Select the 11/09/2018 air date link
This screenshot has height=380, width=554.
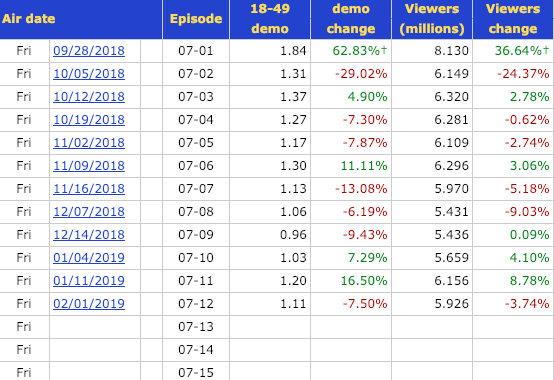coord(89,166)
